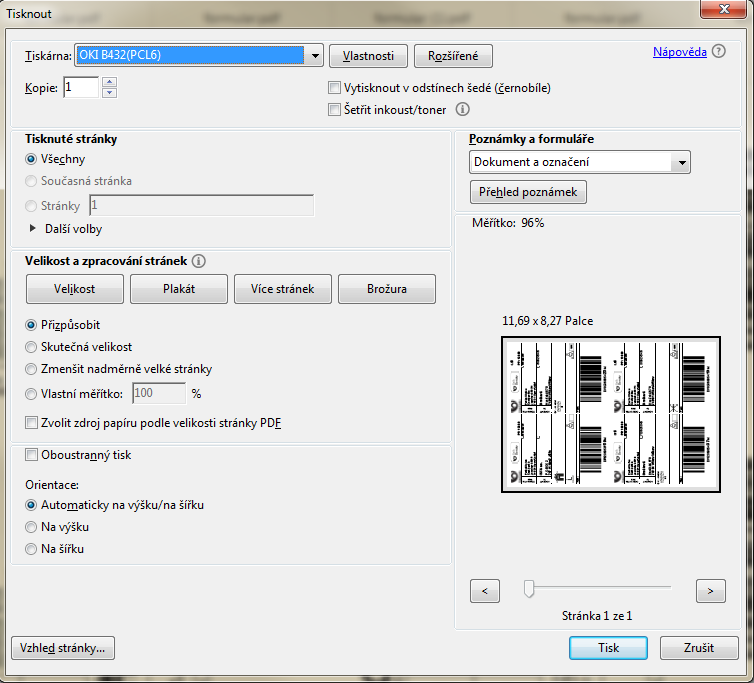754x683 pixels.
Task: Click the print preview thumbnail
Action: (610, 414)
